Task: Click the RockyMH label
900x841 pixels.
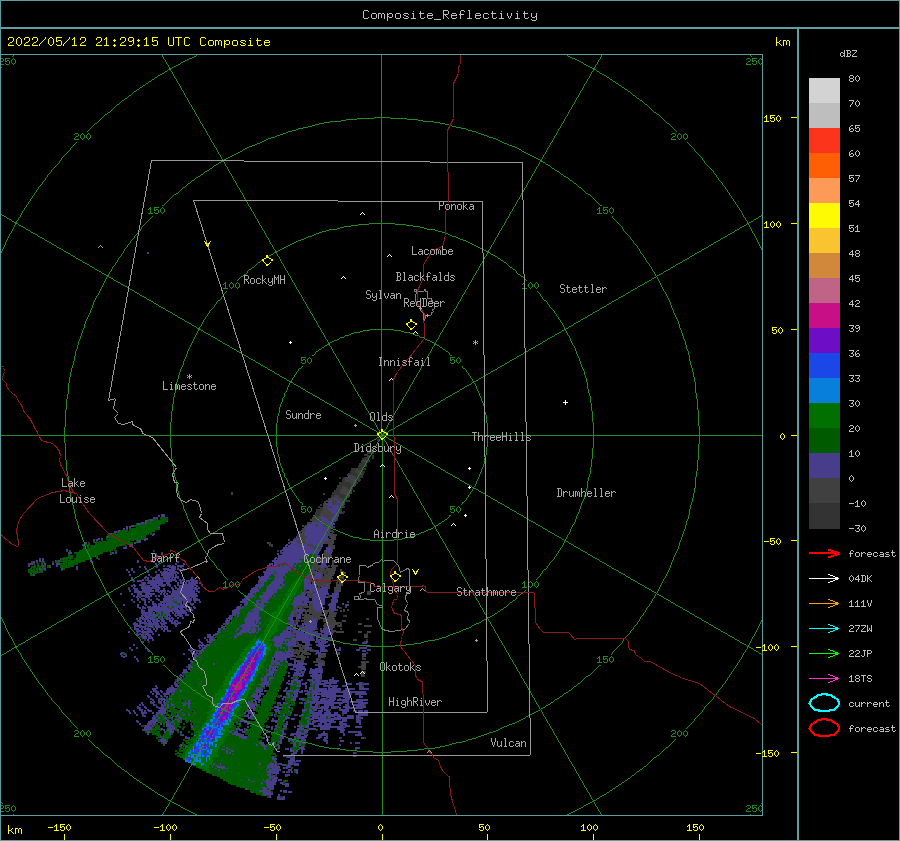Action: pos(264,280)
